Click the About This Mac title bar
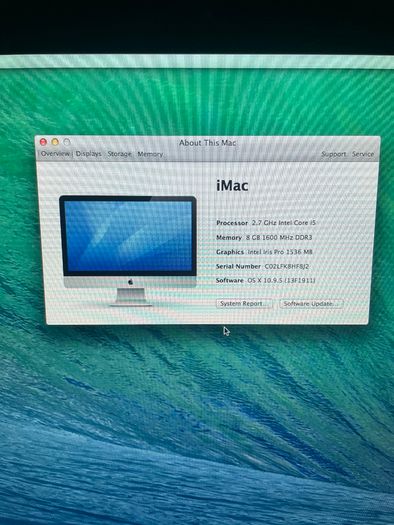This screenshot has width=394, height=525. [208, 143]
